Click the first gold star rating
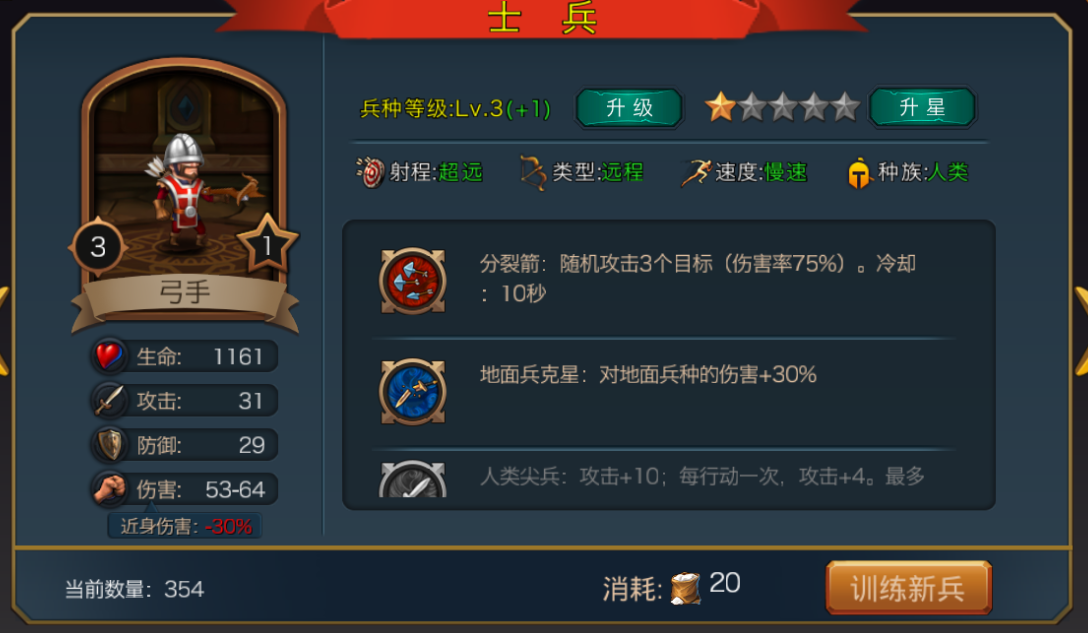This screenshot has height=633, width=1088. point(720,107)
